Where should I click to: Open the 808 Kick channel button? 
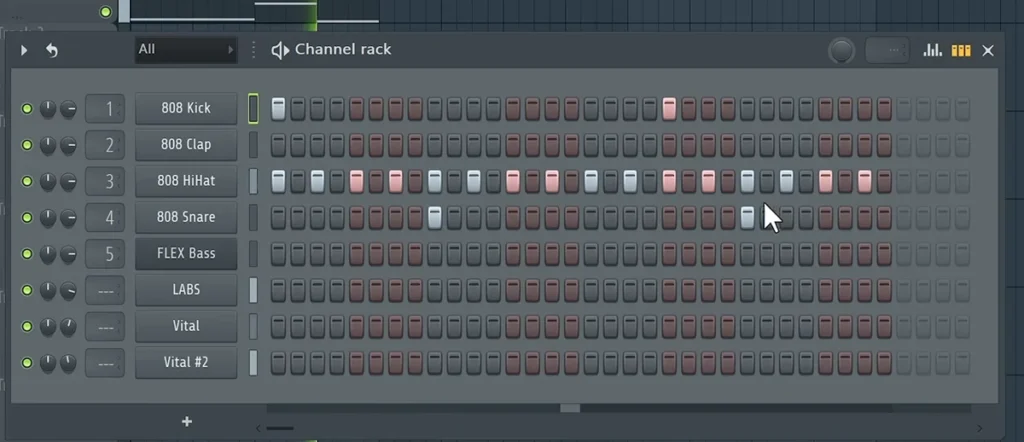(186, 108)
